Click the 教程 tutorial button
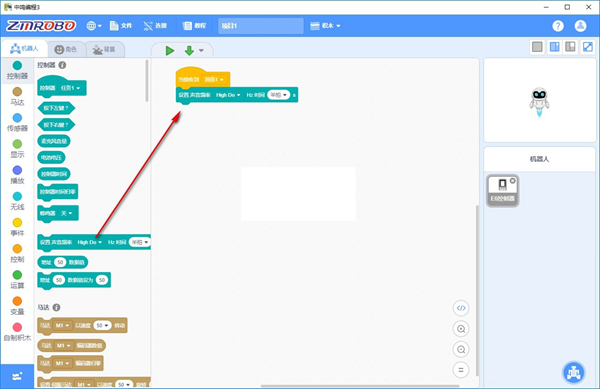 tap(194, 26)
